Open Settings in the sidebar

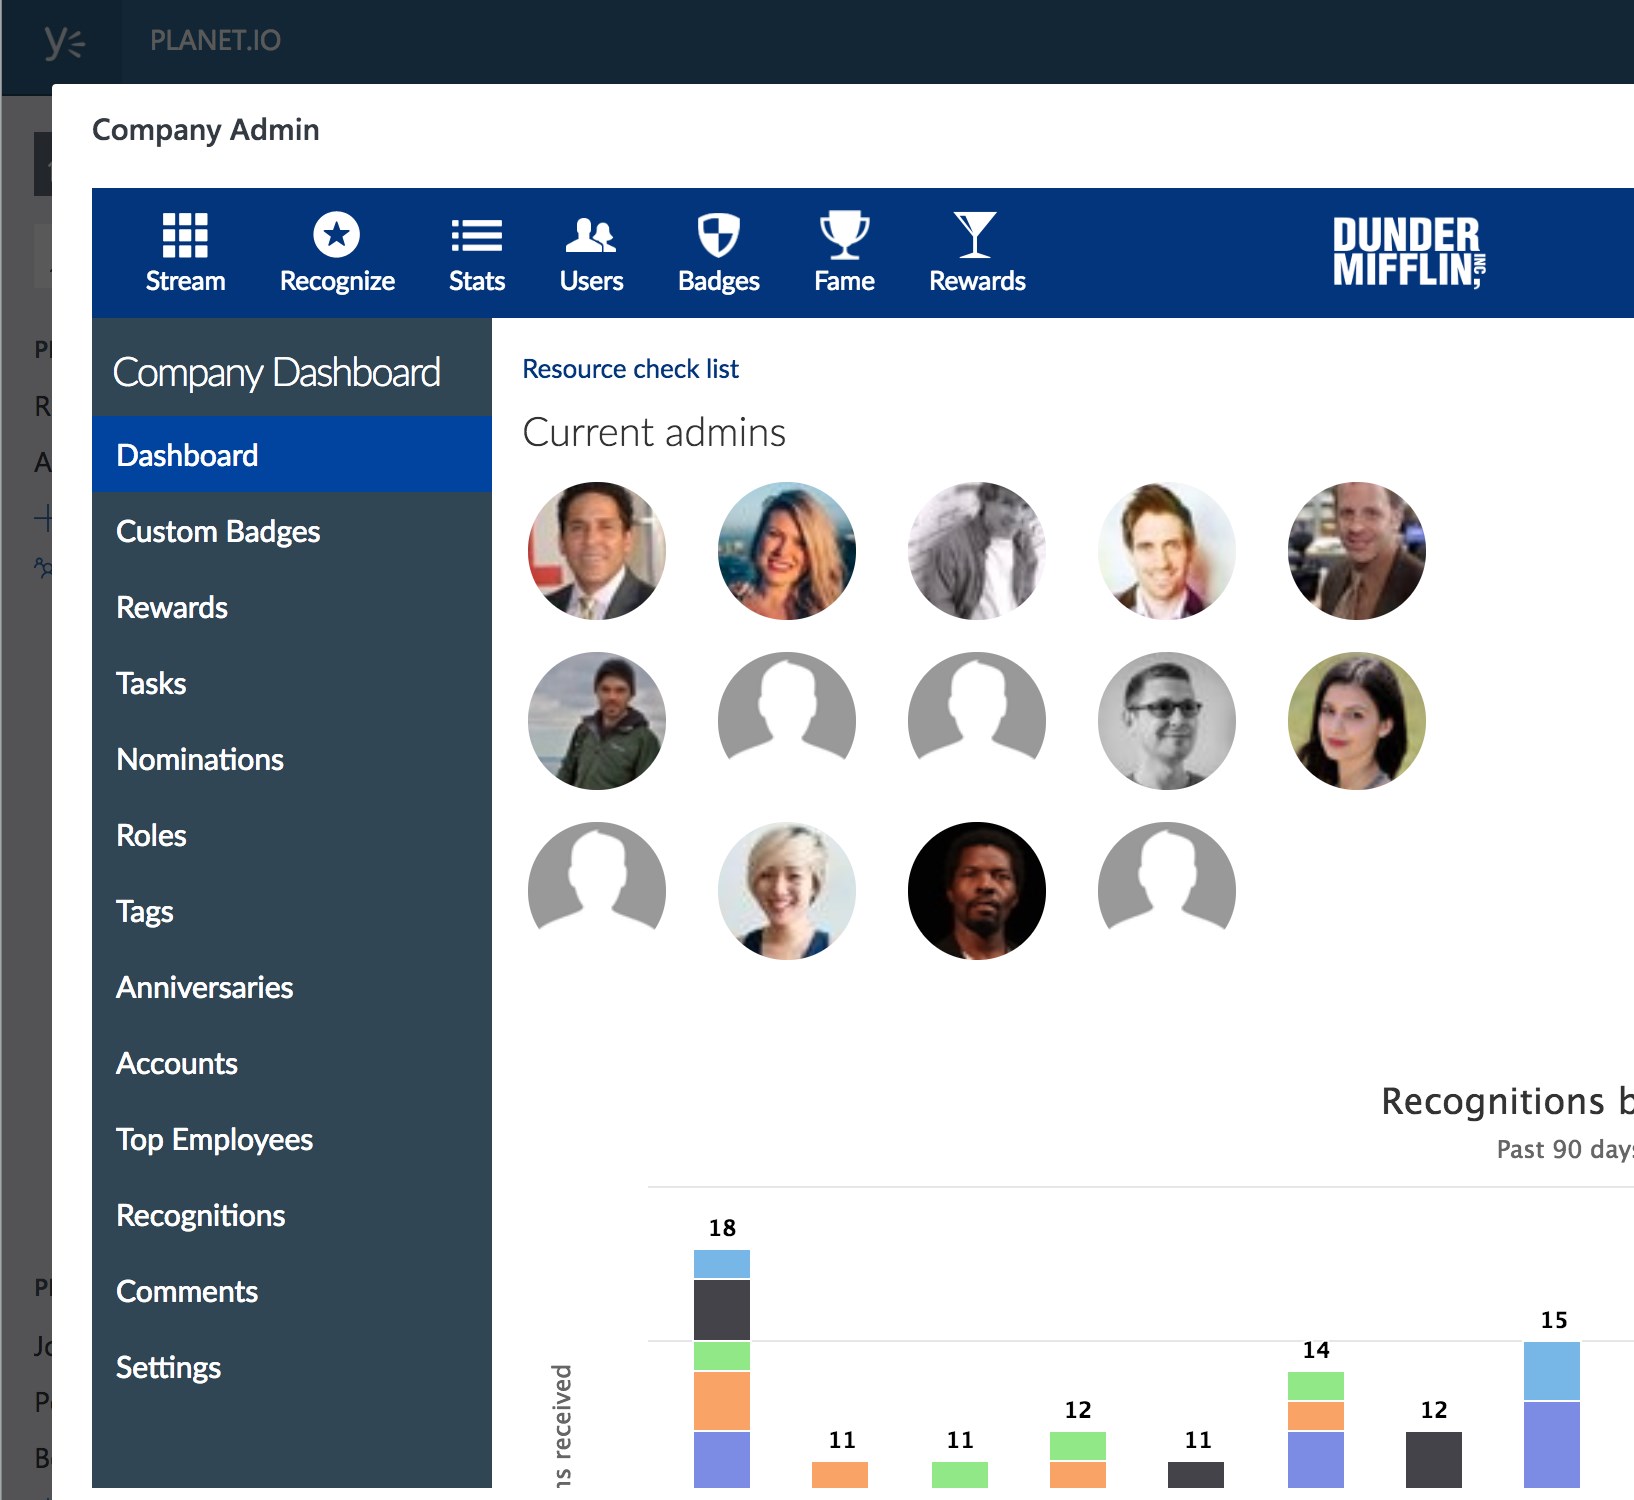(292, 1367)
